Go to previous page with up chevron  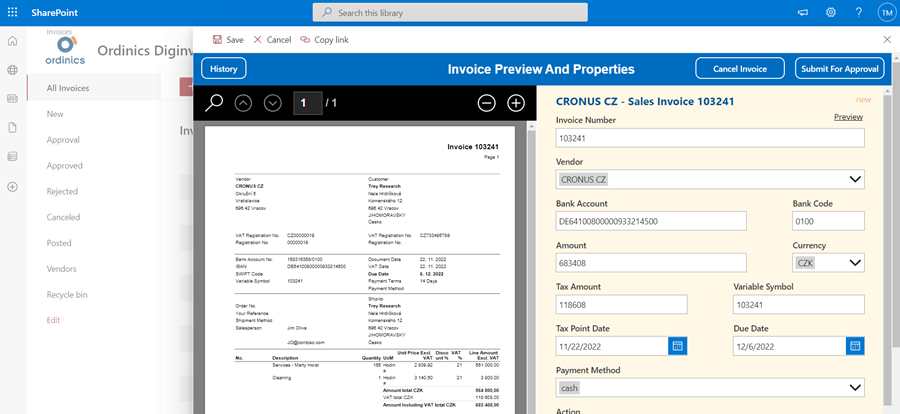pos(243,103)
